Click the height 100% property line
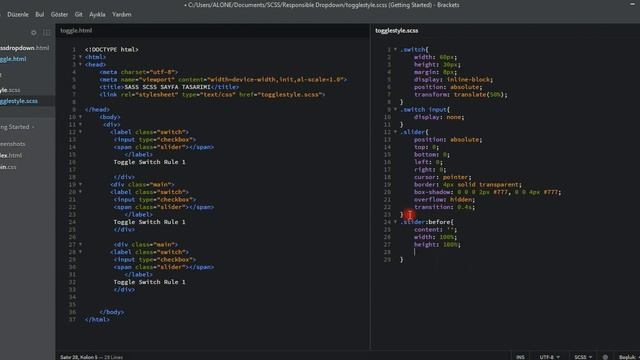640x360 pixels. [437, 244]
